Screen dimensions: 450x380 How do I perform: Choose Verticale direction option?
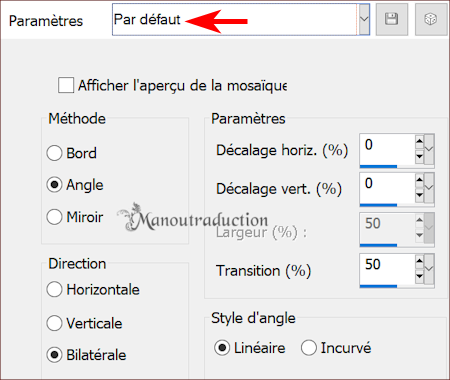pyautogui.click(x=54, y=323)
